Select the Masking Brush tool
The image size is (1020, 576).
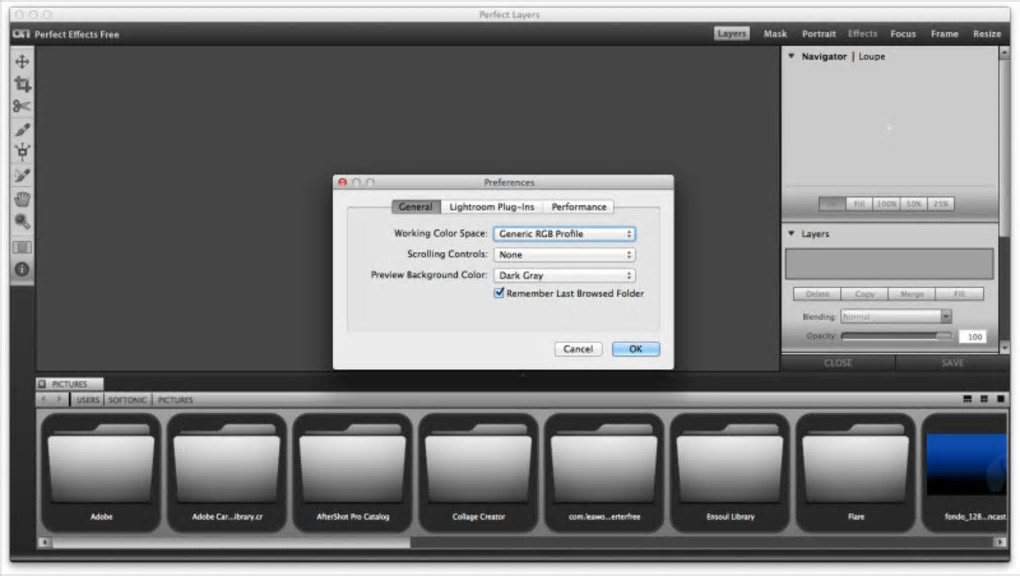pyautogui.click(x=22, y=130)
